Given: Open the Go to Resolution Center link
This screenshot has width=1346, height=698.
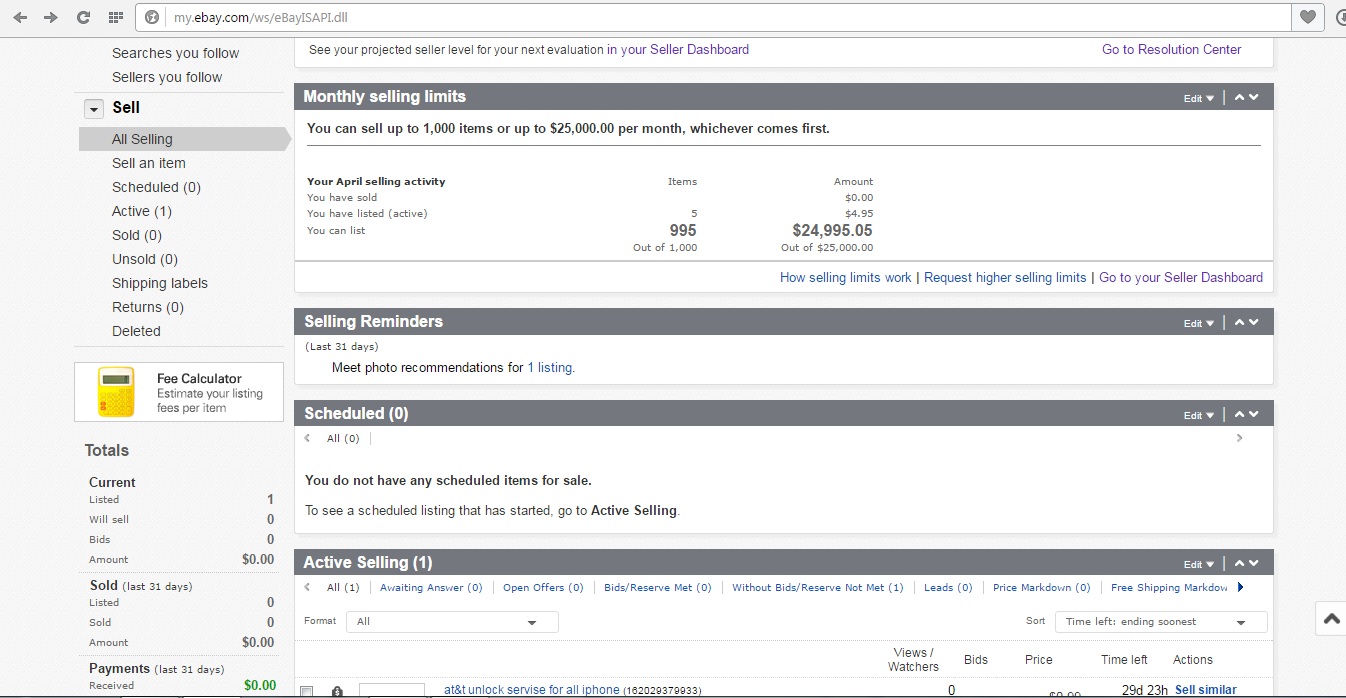Looking at the screenshot, I should coord(1171,50).
